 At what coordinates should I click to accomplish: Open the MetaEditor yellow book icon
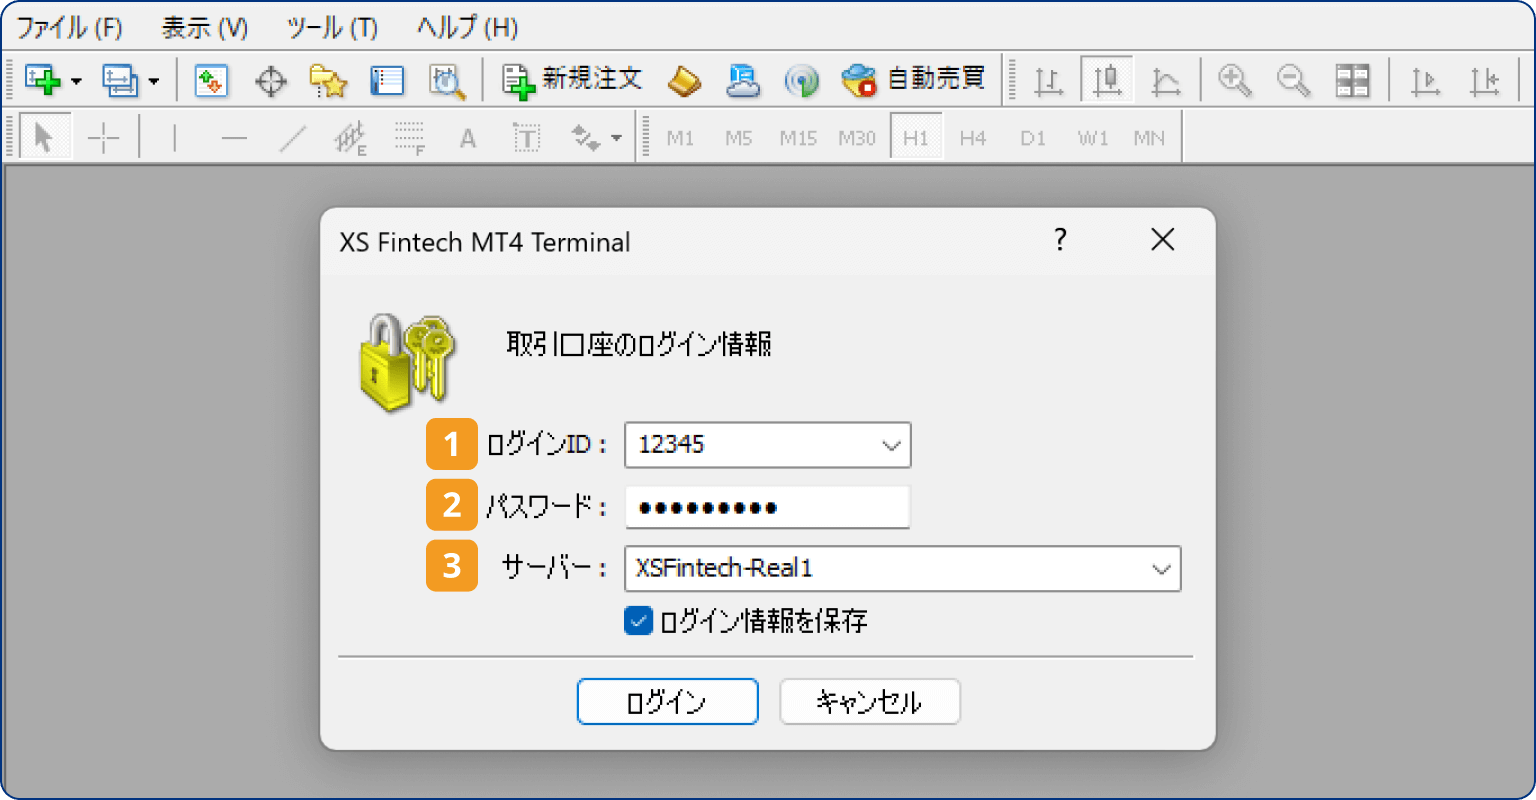684,80
